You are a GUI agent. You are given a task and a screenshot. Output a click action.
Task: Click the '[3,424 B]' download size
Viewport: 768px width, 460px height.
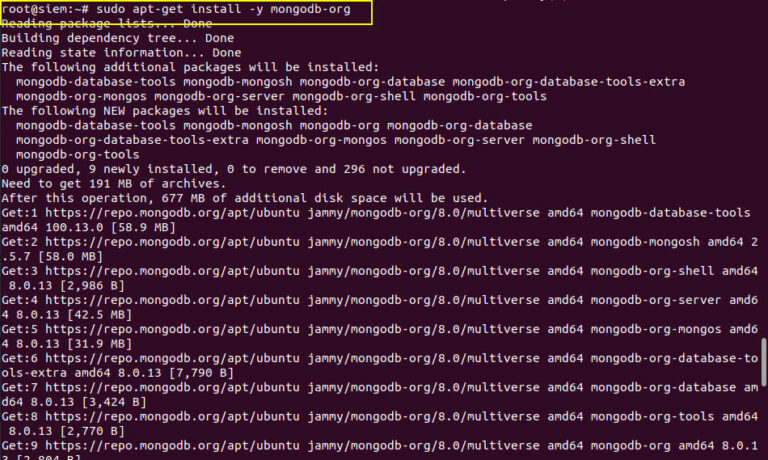click(x=114, y=402)
